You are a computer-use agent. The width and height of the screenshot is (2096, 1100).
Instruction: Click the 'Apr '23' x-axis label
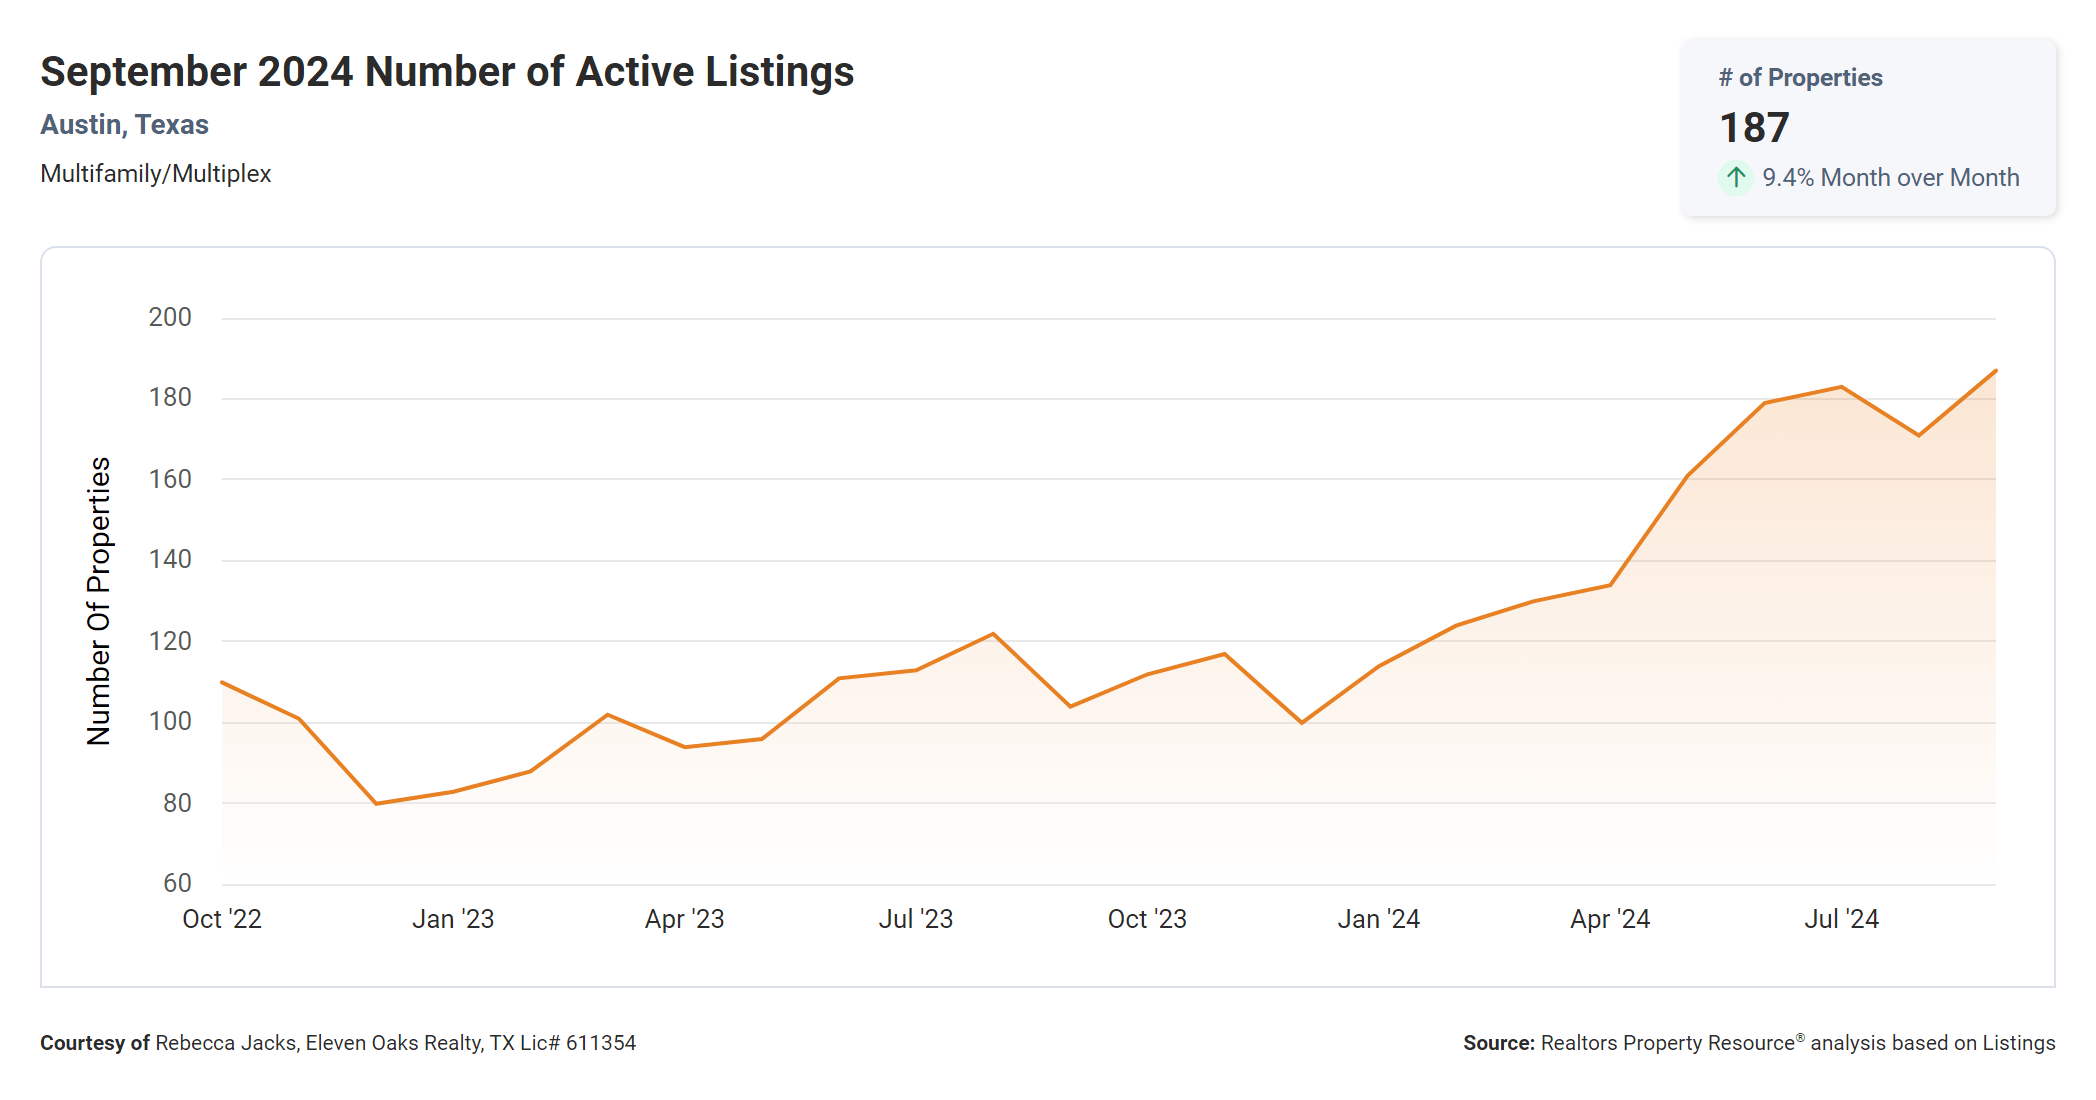[684, 919]
